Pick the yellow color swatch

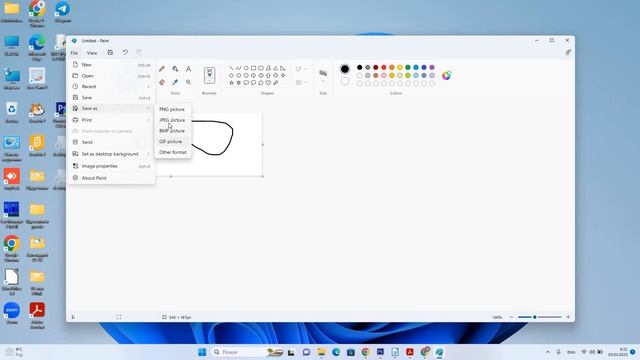[400, 67]
